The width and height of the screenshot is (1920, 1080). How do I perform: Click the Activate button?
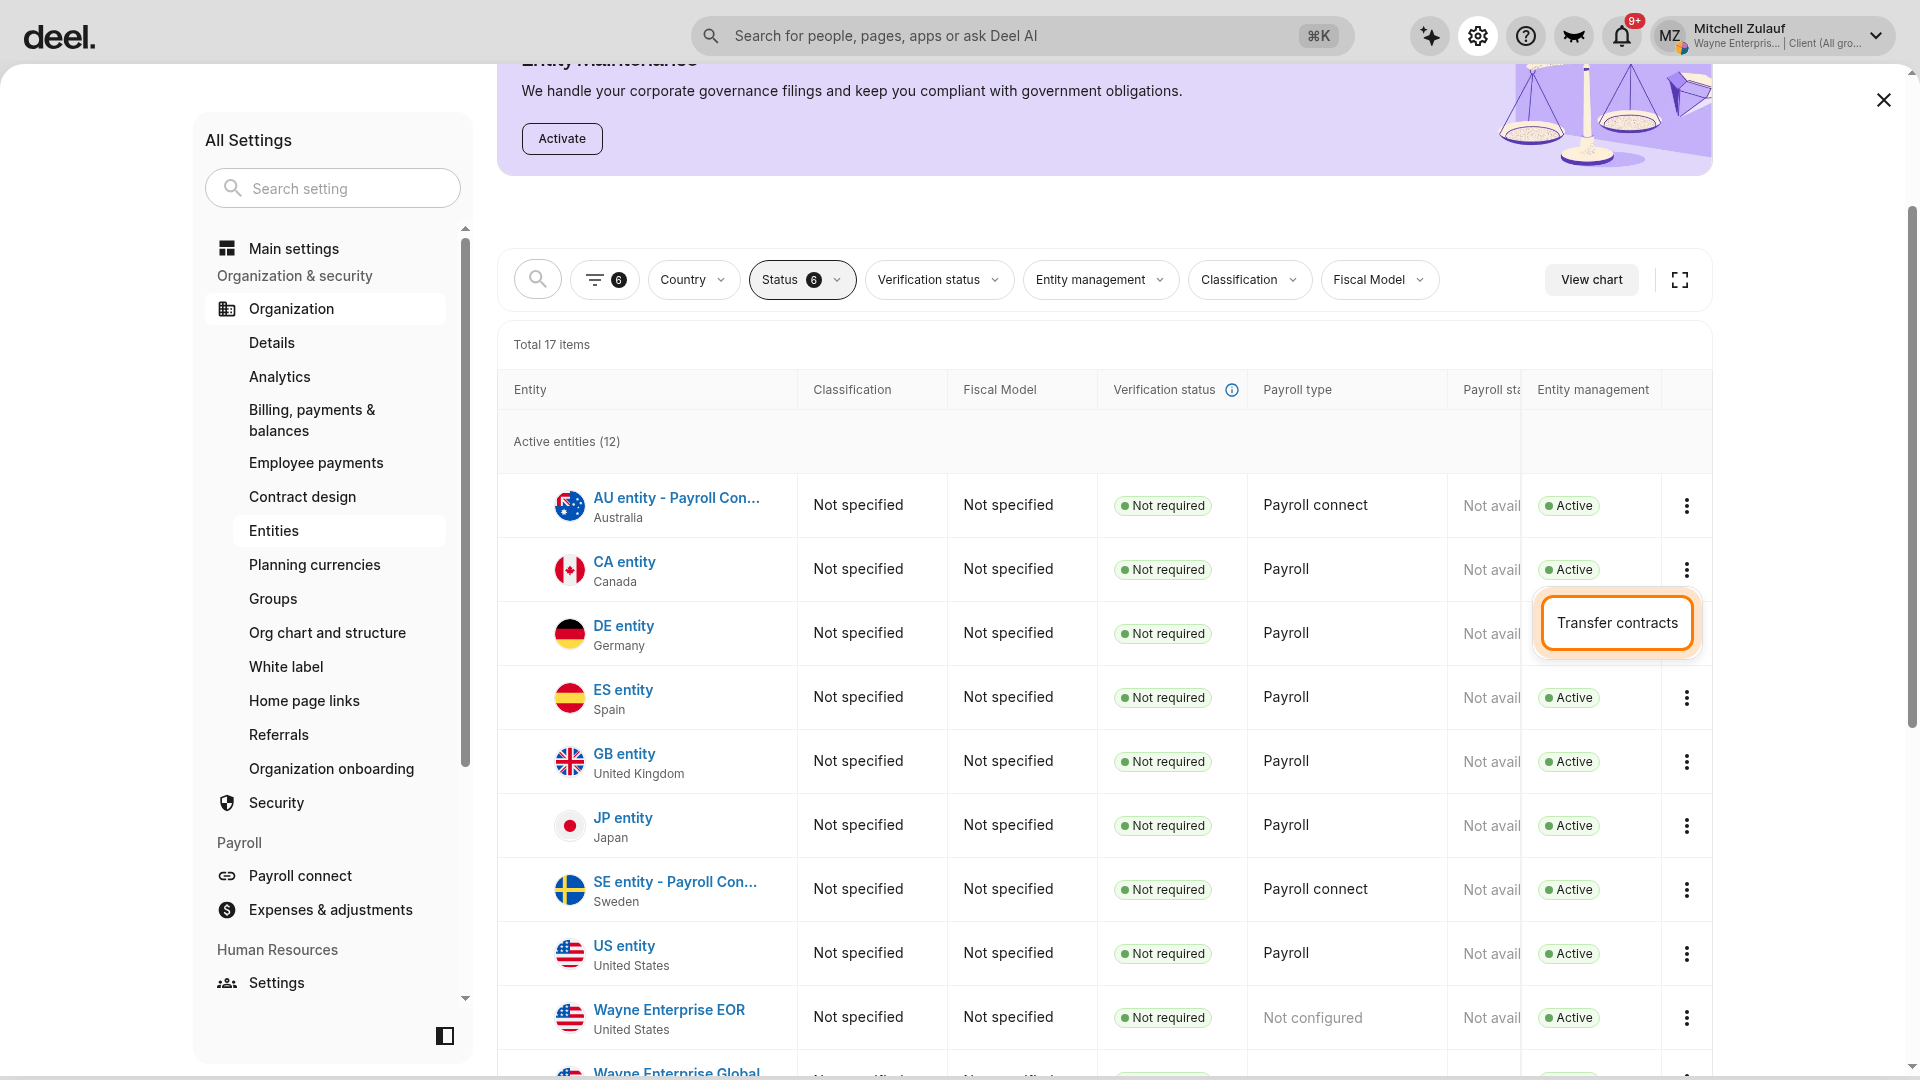(x=562, y=139)
